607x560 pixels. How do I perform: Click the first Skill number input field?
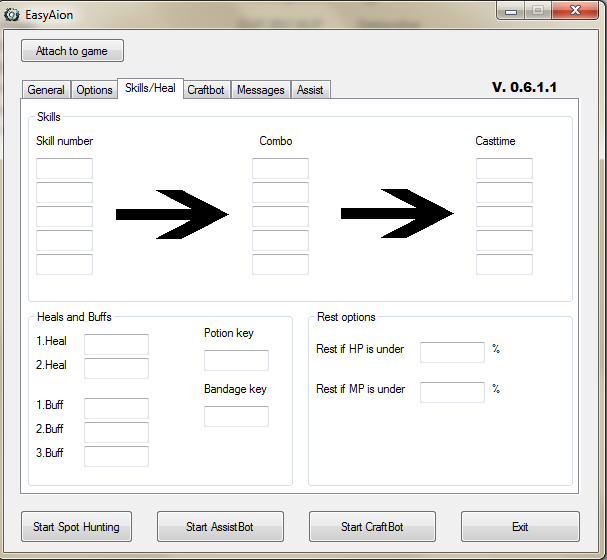[x=64, y=169]
